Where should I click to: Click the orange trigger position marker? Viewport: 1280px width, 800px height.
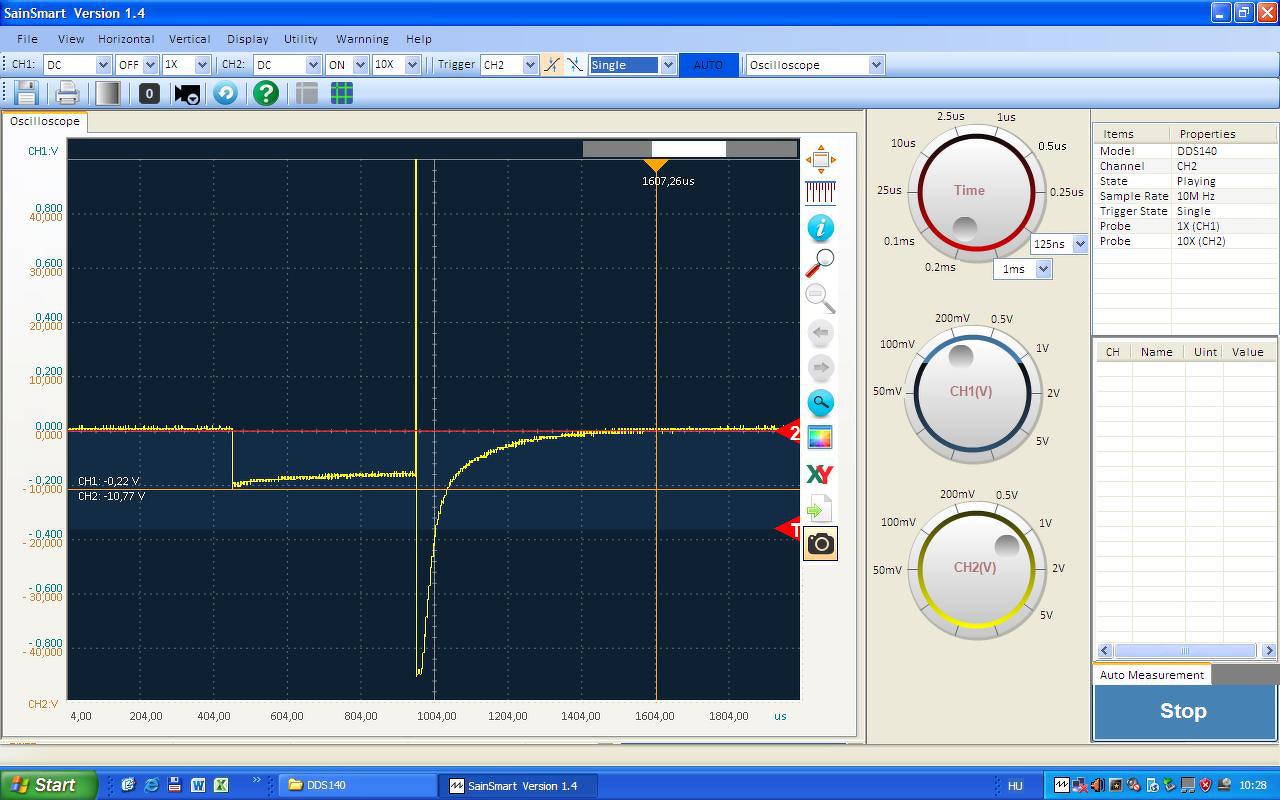656,166
